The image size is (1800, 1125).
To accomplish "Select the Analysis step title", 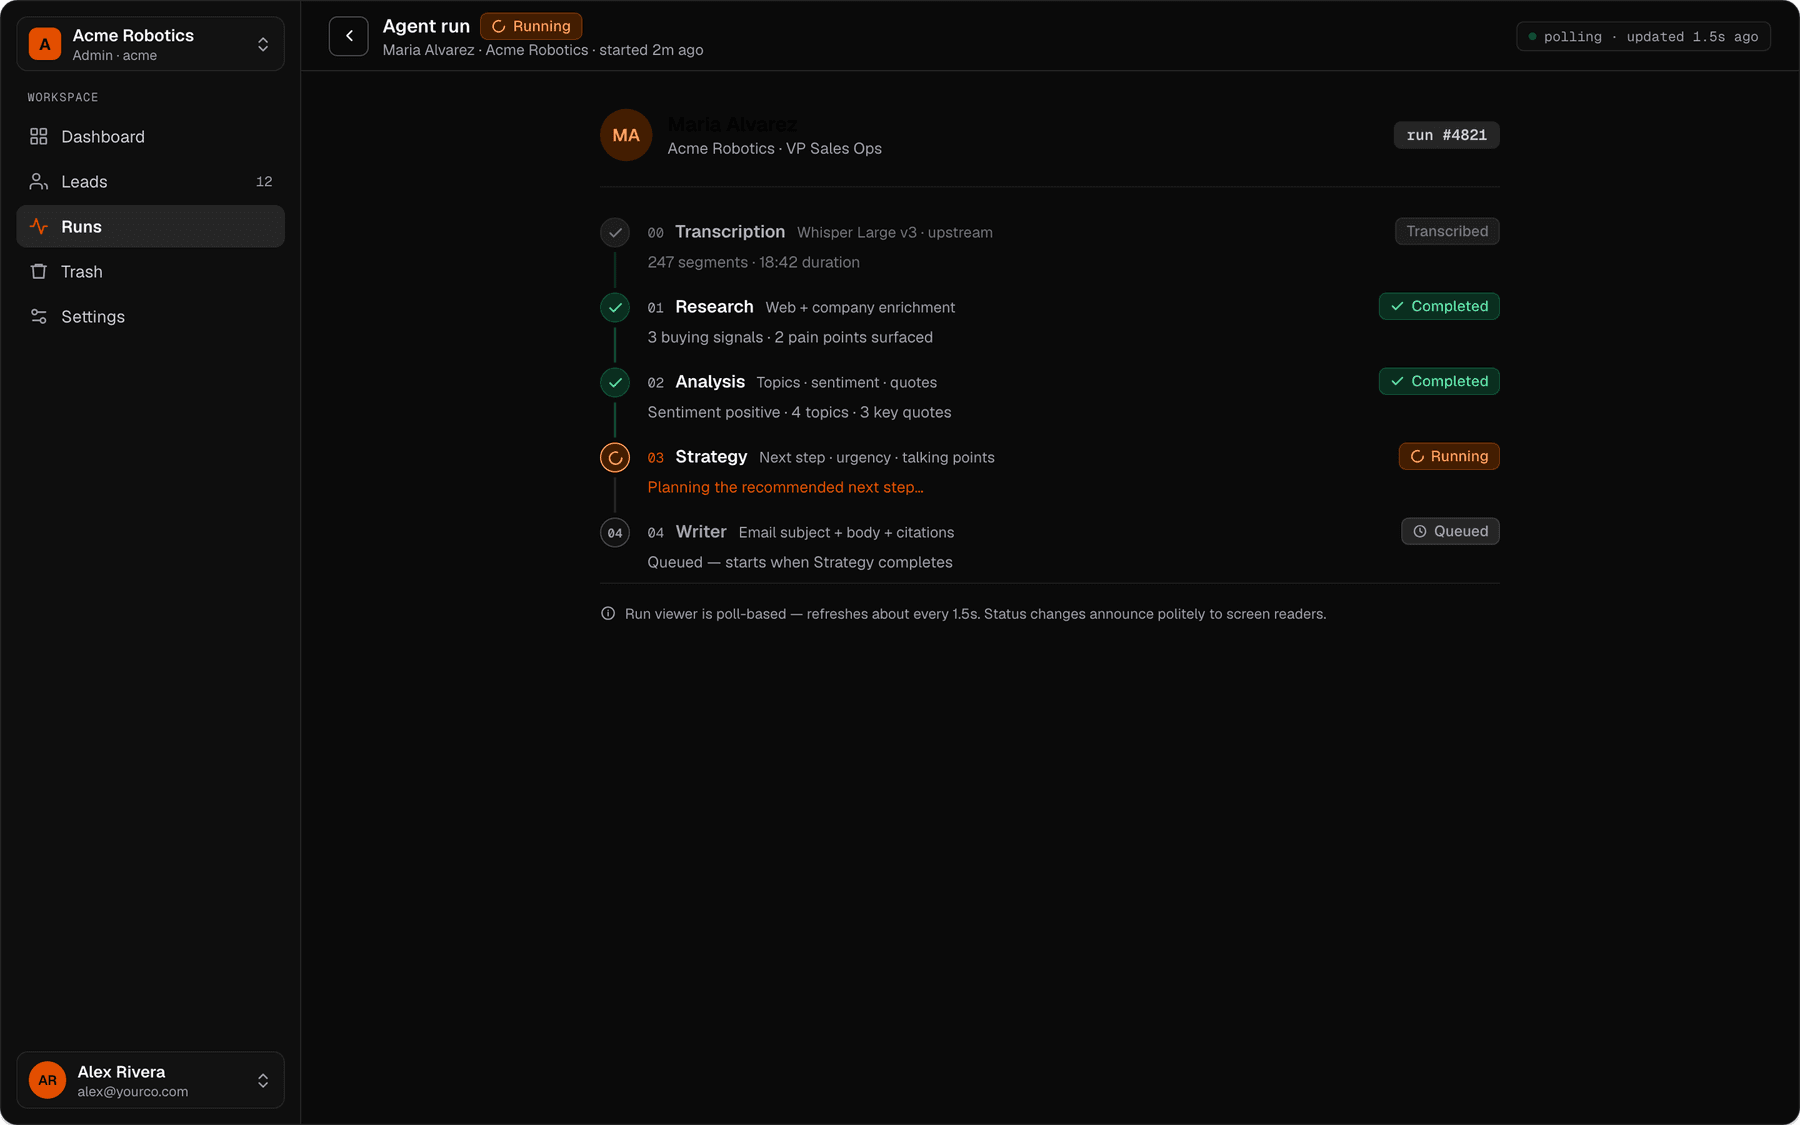I will (x=710, y=381).
